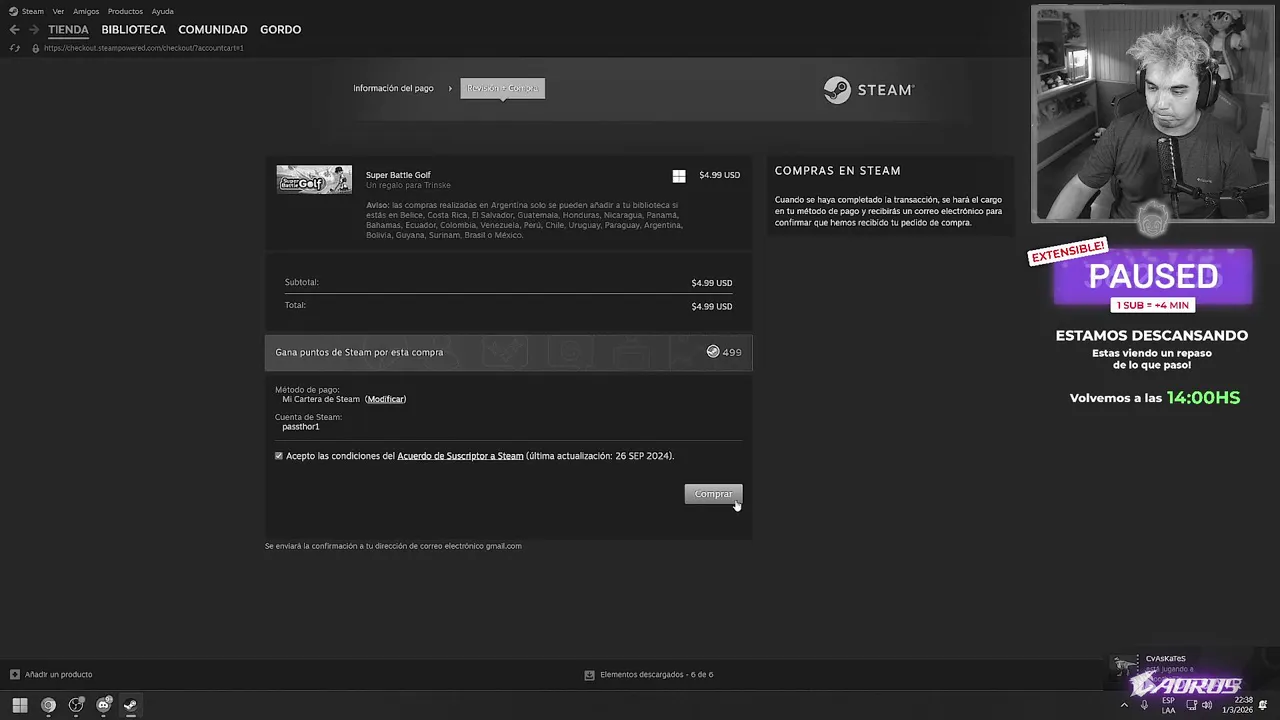
Task: Click the COMPRAS EN STEAM heading
Action: pyautogui.click(x=837, y=171)
